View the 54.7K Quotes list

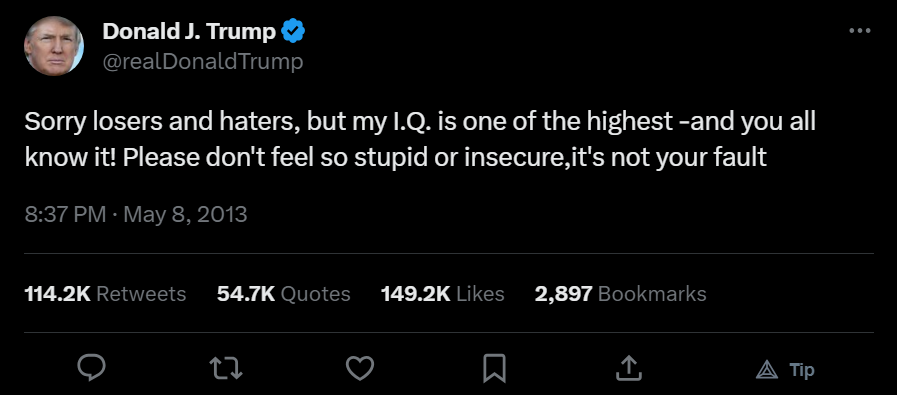point(284,294)
